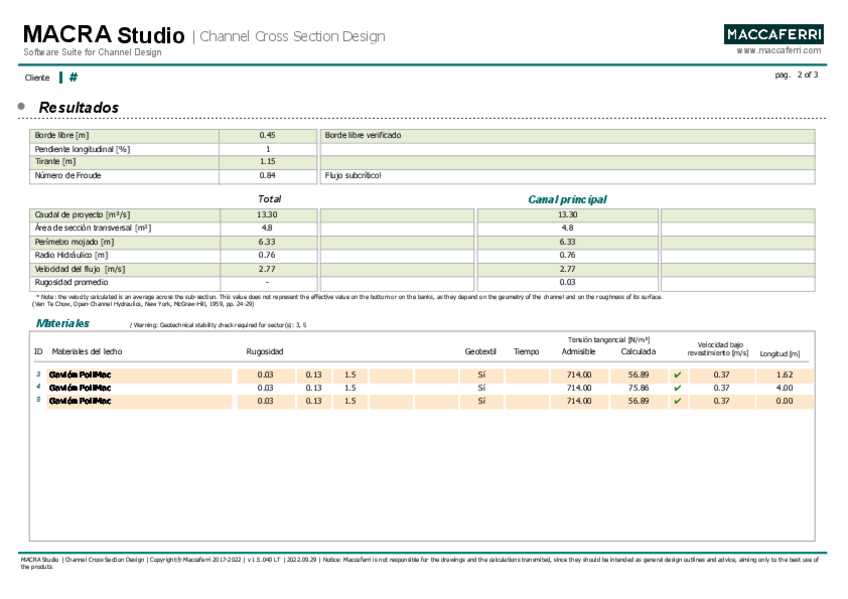Click the green checkmark in row 3

677,375
